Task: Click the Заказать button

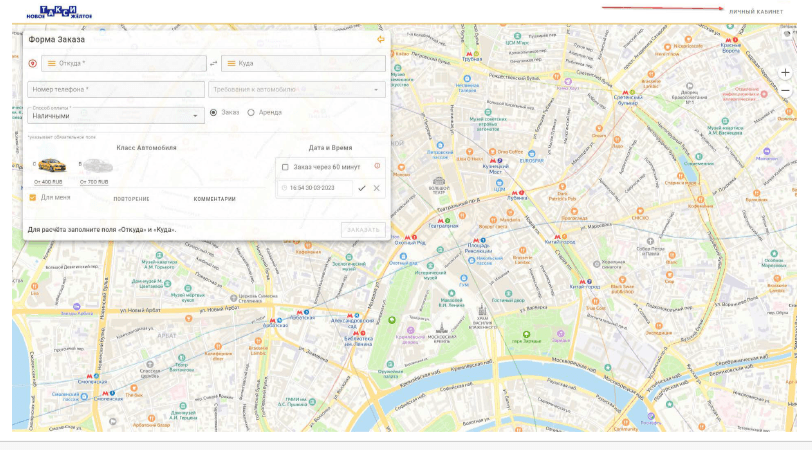Action: pyautogui.click(x=363, y=229)
